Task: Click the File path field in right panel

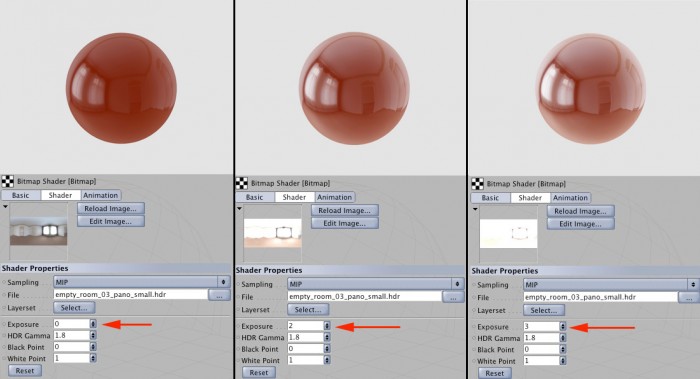Action: tap(600, 297)
